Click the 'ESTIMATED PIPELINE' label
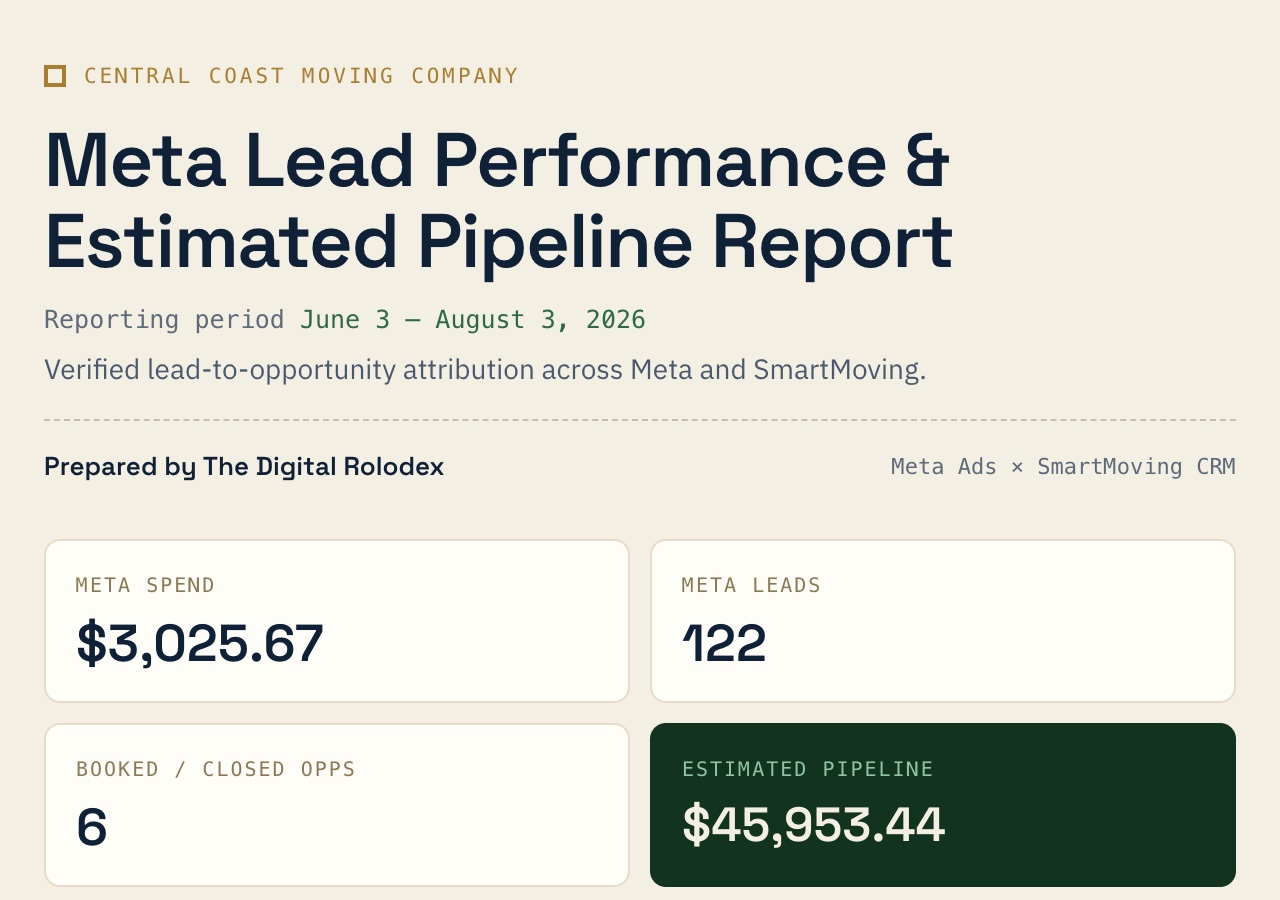 coord(808,770)
